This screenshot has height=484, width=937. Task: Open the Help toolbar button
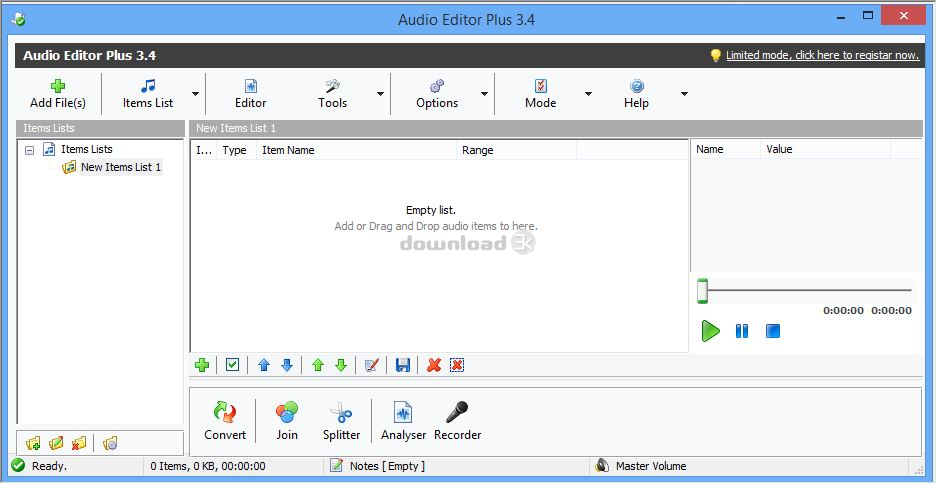tap(636, 94)
